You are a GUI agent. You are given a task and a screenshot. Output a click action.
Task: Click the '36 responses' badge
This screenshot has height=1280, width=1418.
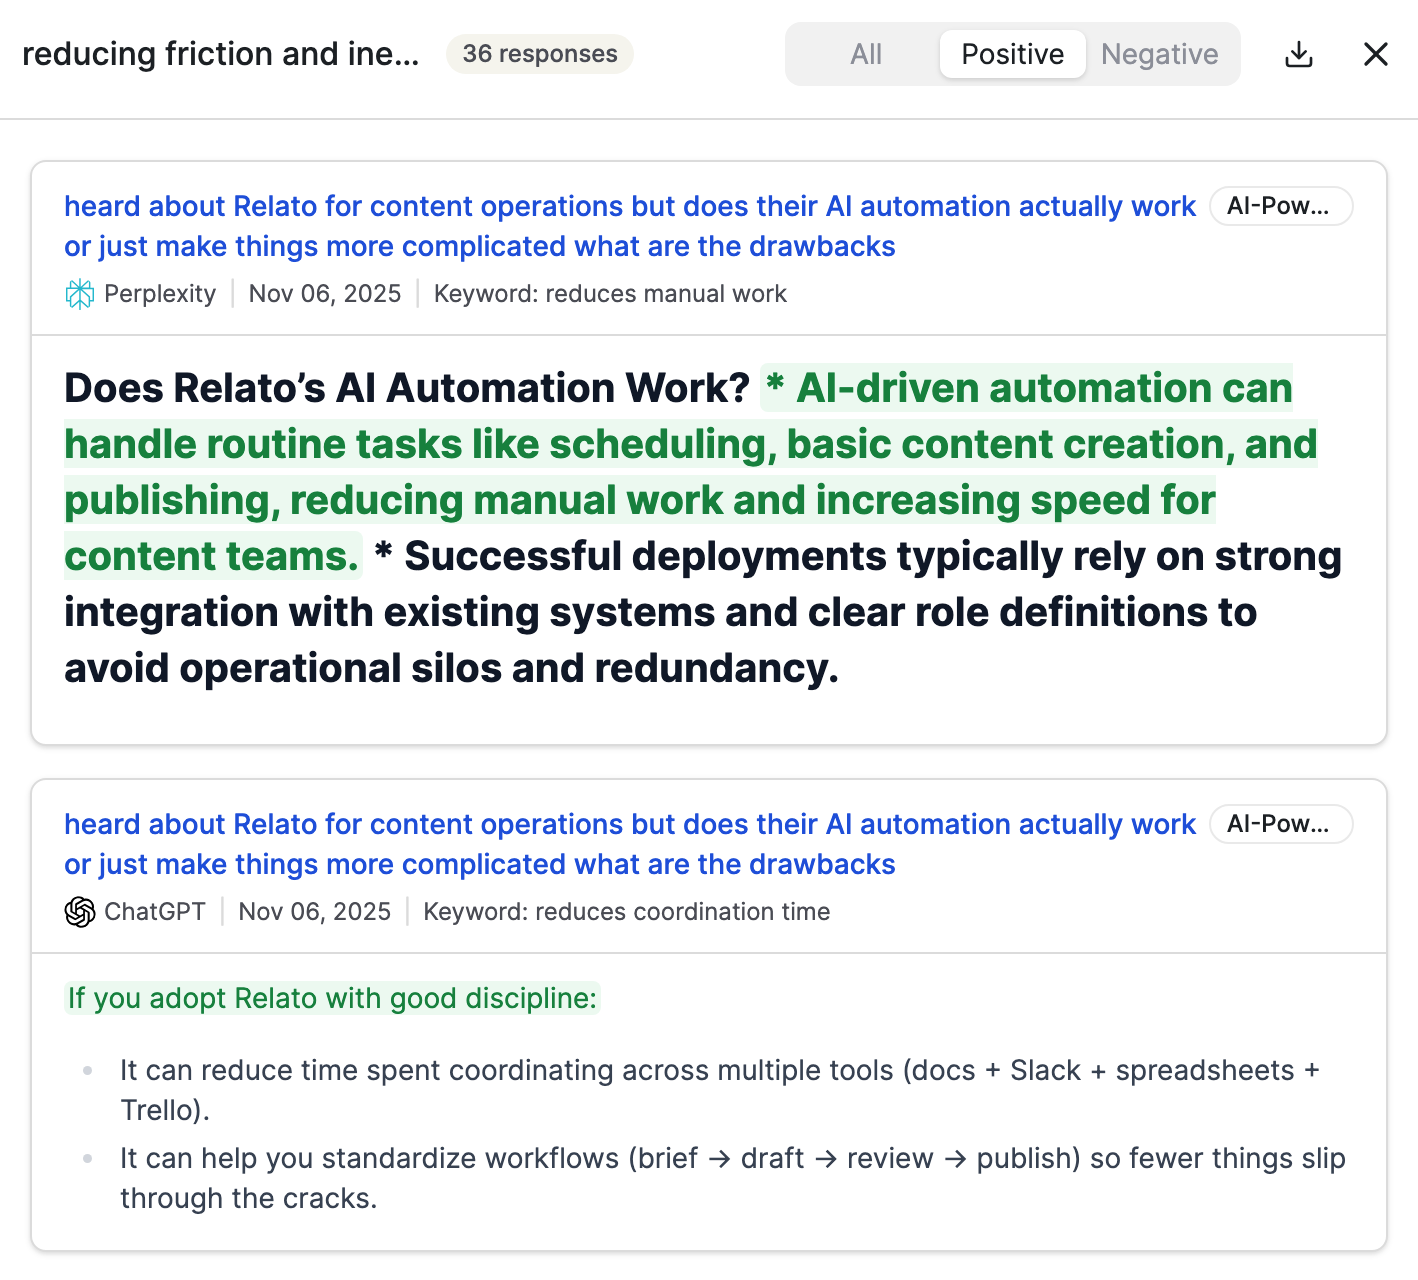(539, 54)
